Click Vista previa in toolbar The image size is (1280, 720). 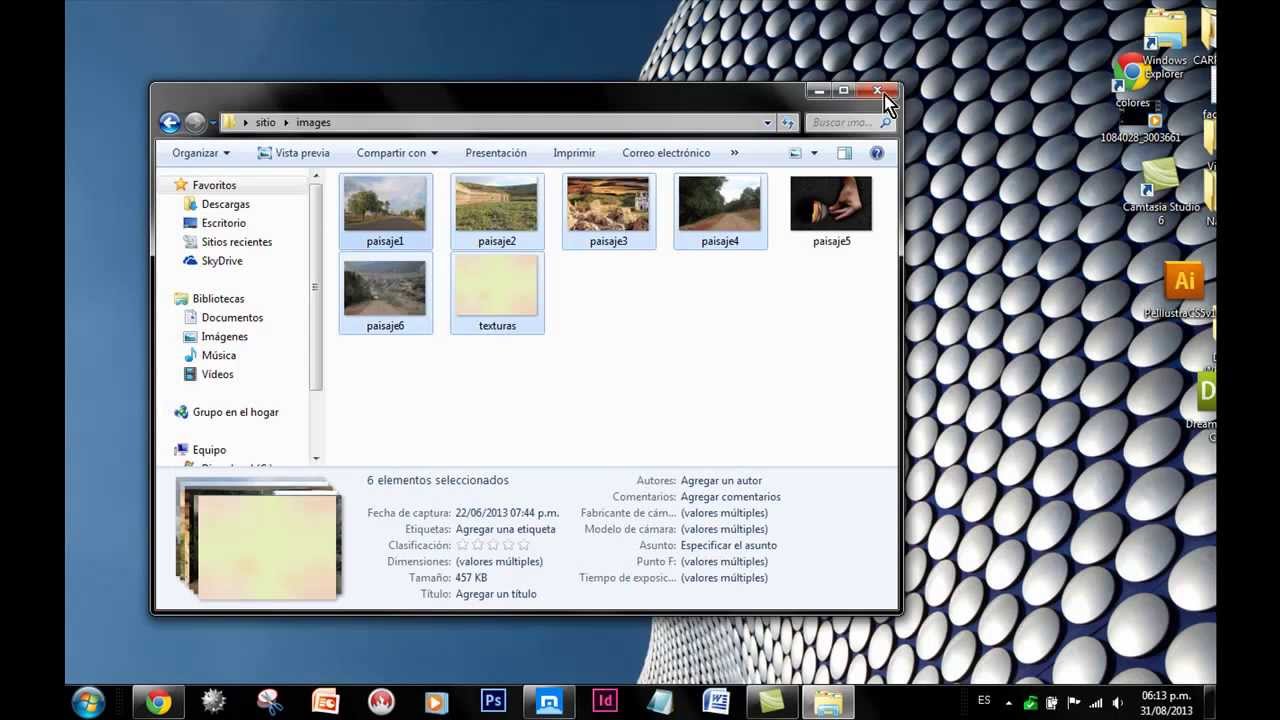[293, 153]
